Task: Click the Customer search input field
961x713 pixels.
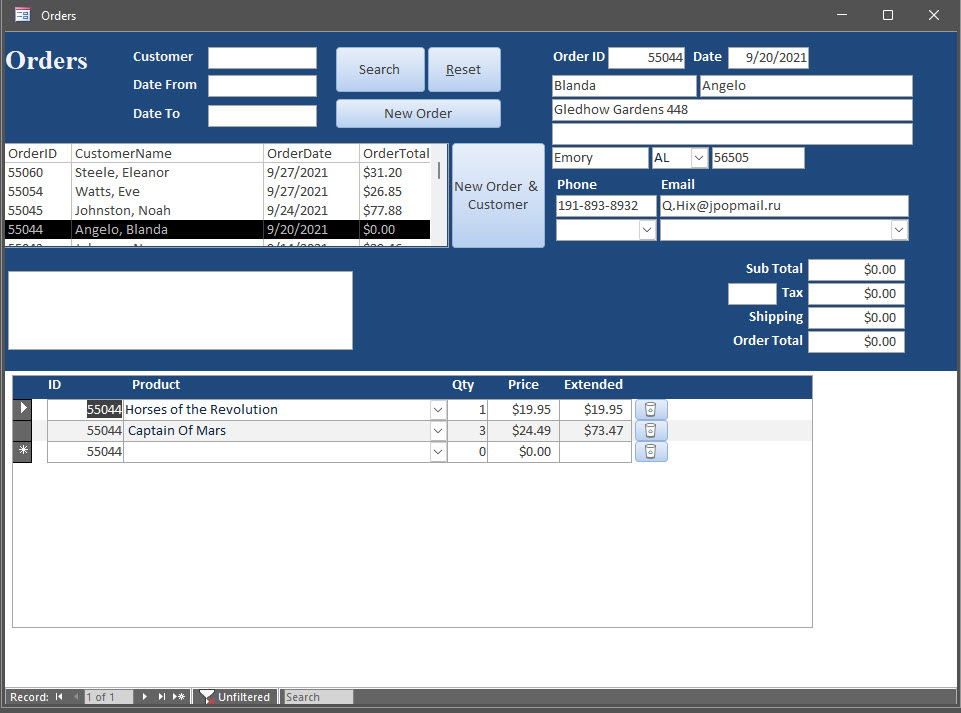Action: 262,58
